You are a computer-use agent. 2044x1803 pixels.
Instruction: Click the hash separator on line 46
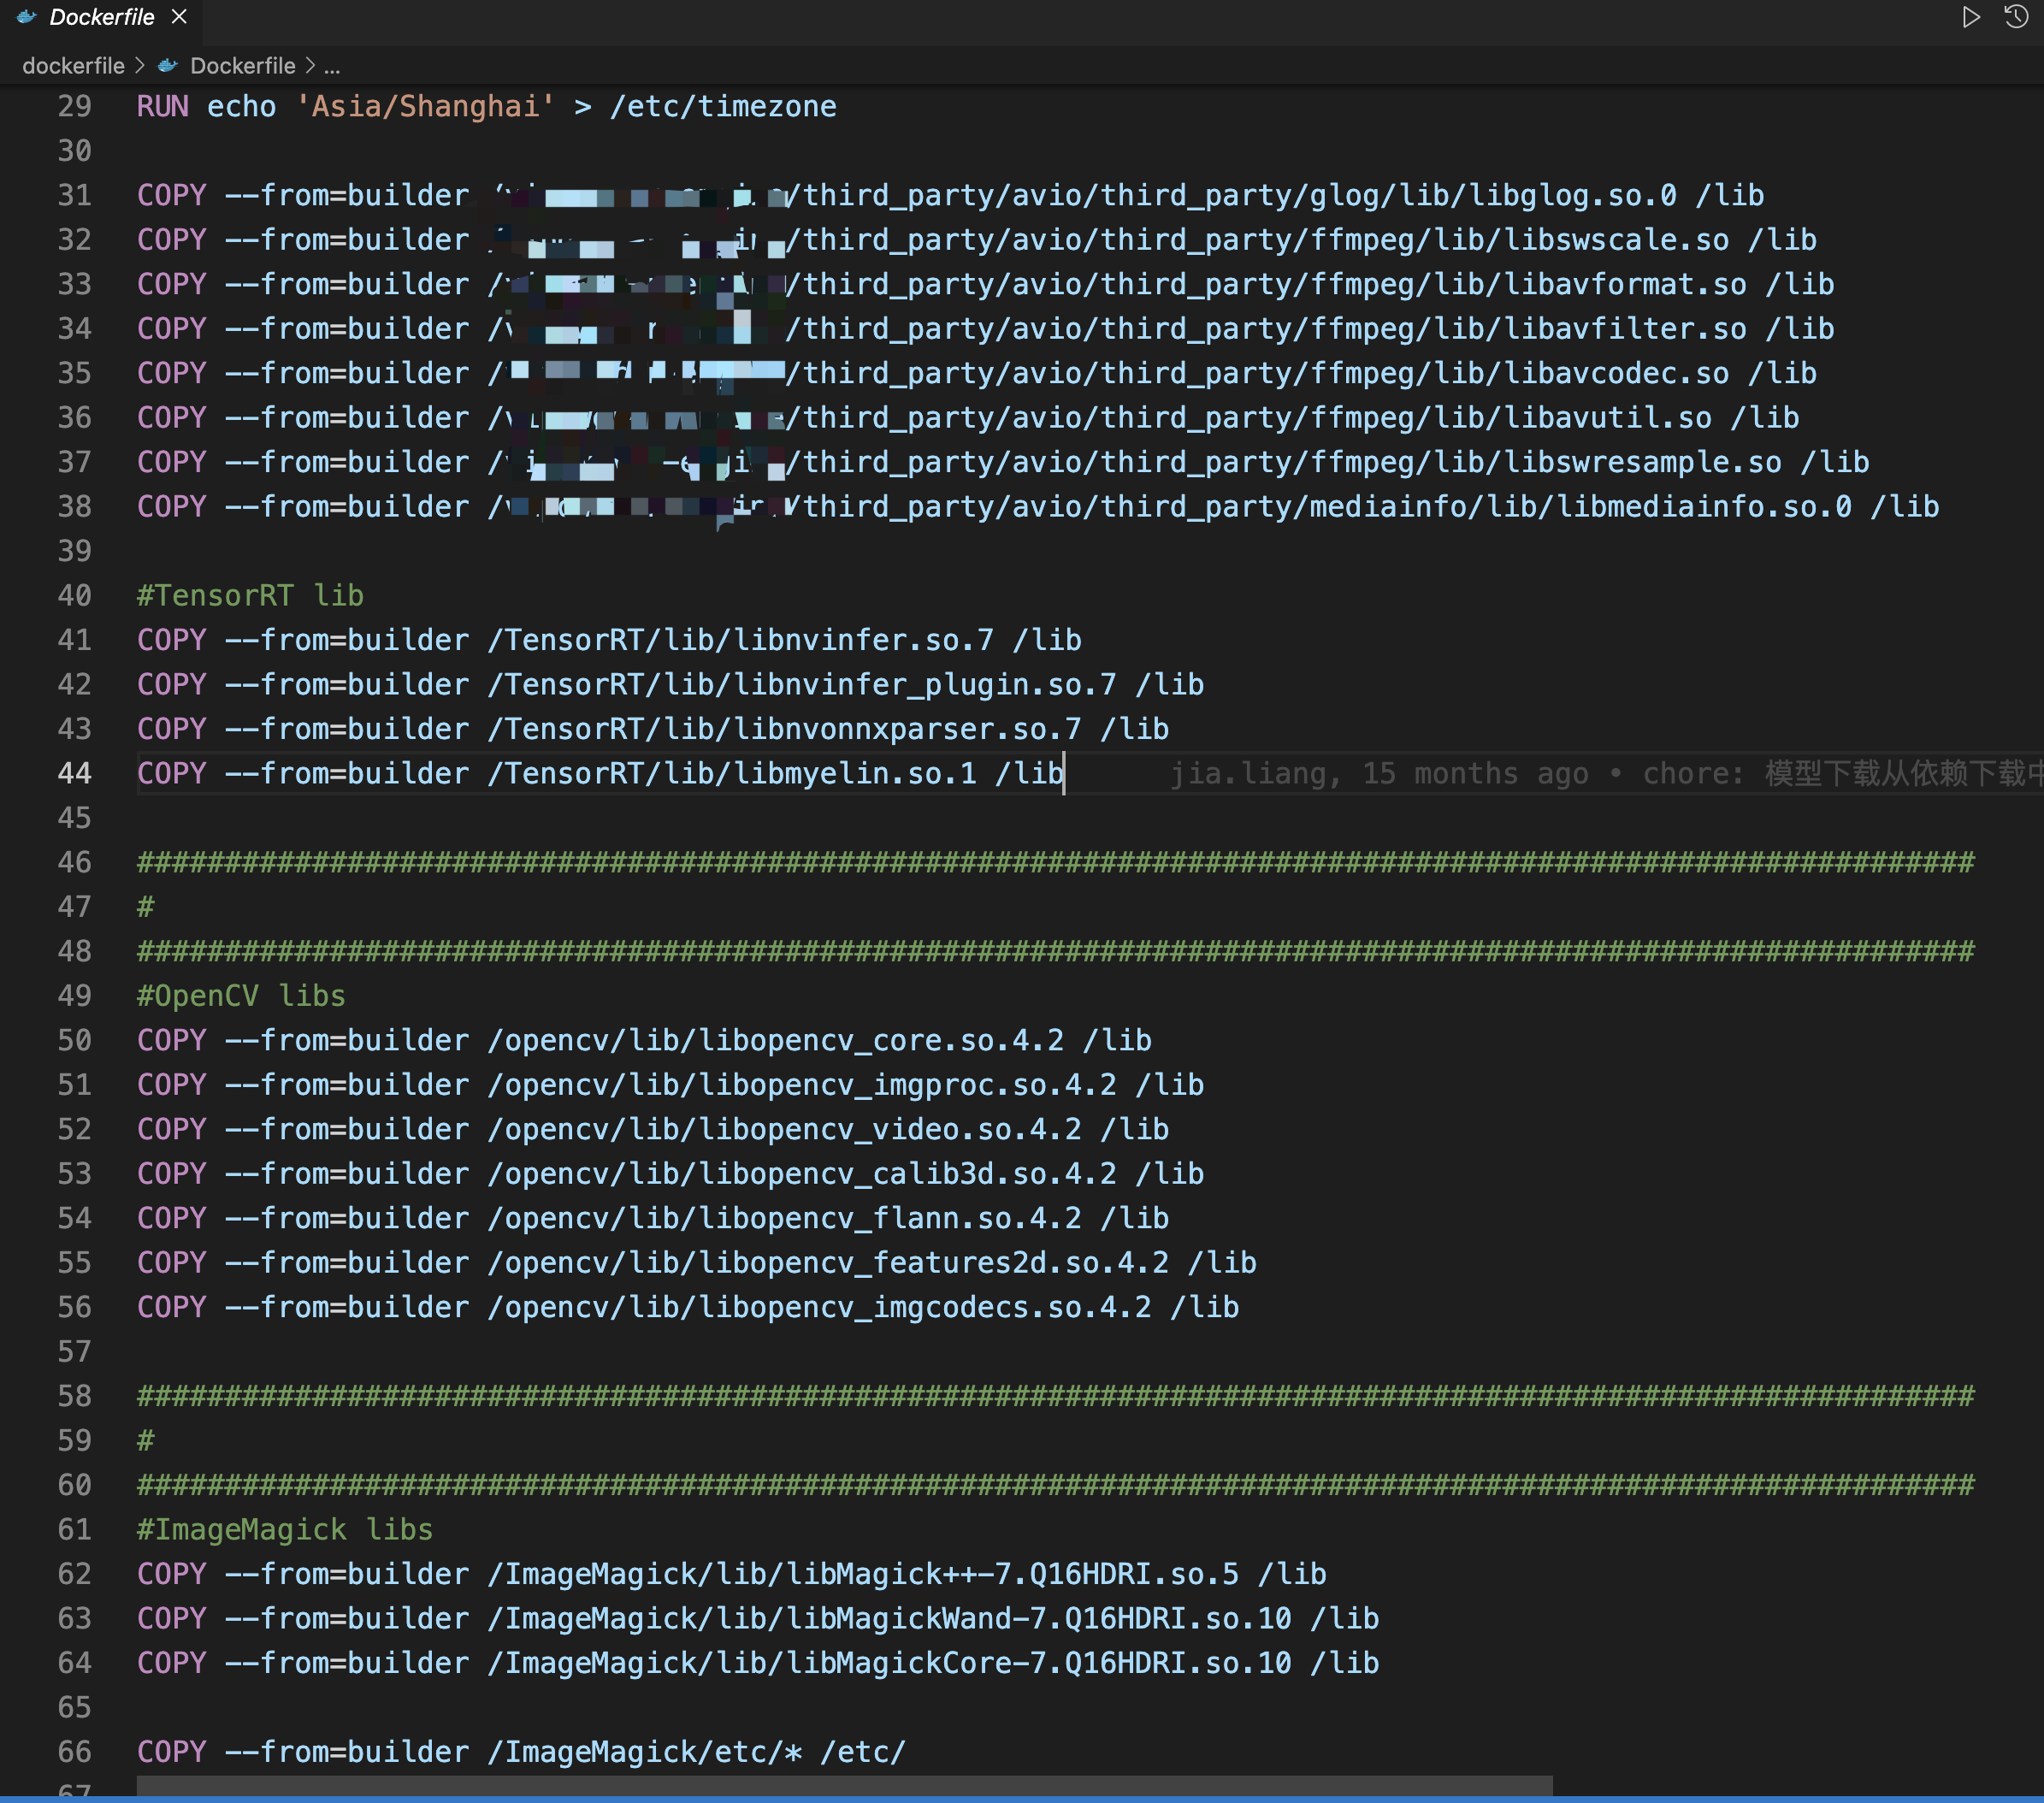pyautogui.click(x=1056, y=863)
